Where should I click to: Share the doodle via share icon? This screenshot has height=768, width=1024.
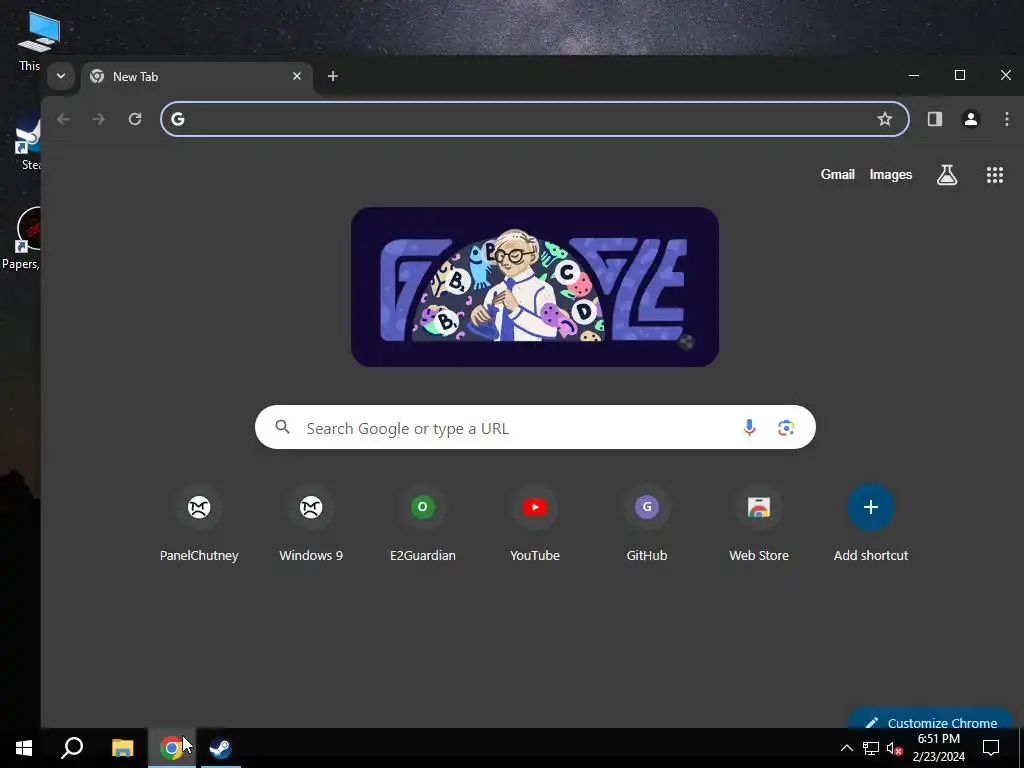(x=686, y=342)
